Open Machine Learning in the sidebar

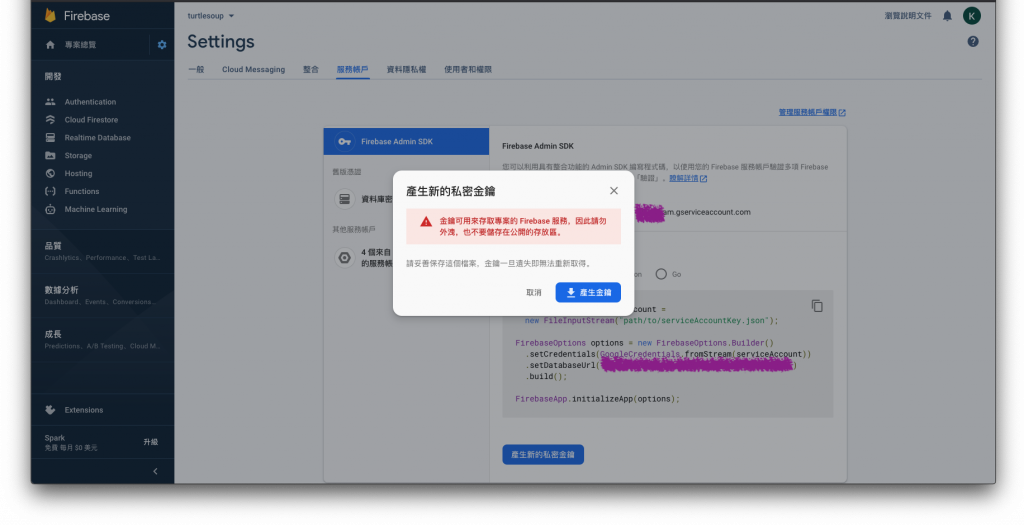pos(95,210)
